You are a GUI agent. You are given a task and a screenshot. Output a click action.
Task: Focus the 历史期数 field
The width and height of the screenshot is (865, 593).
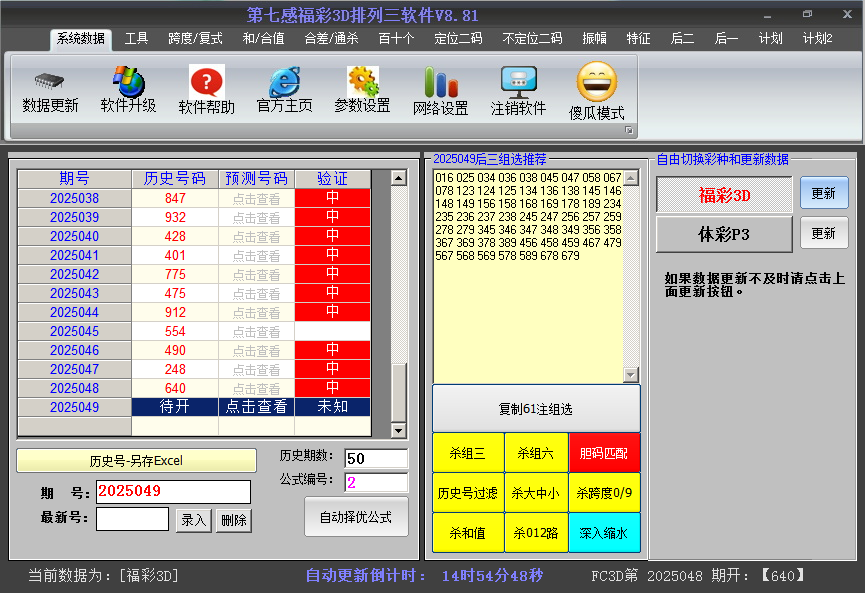[x=376, y=458]
